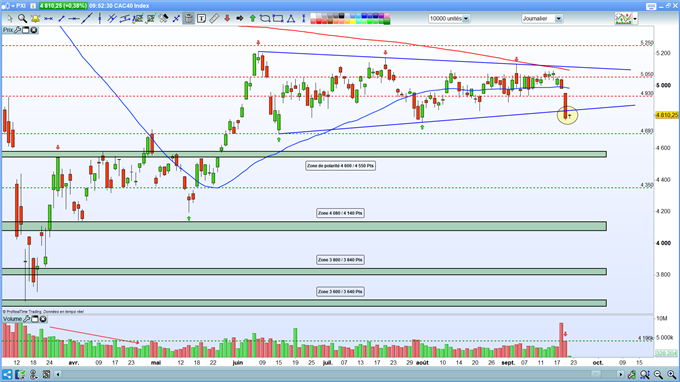
Task: Select the parallel lines channel tool
Action: [112, 19]
